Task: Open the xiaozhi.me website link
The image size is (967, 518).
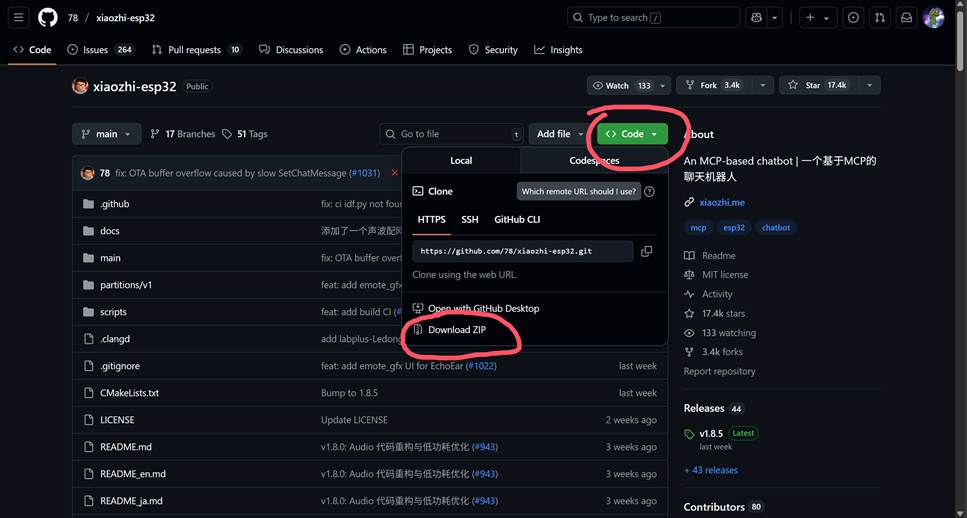Action: 721,202
